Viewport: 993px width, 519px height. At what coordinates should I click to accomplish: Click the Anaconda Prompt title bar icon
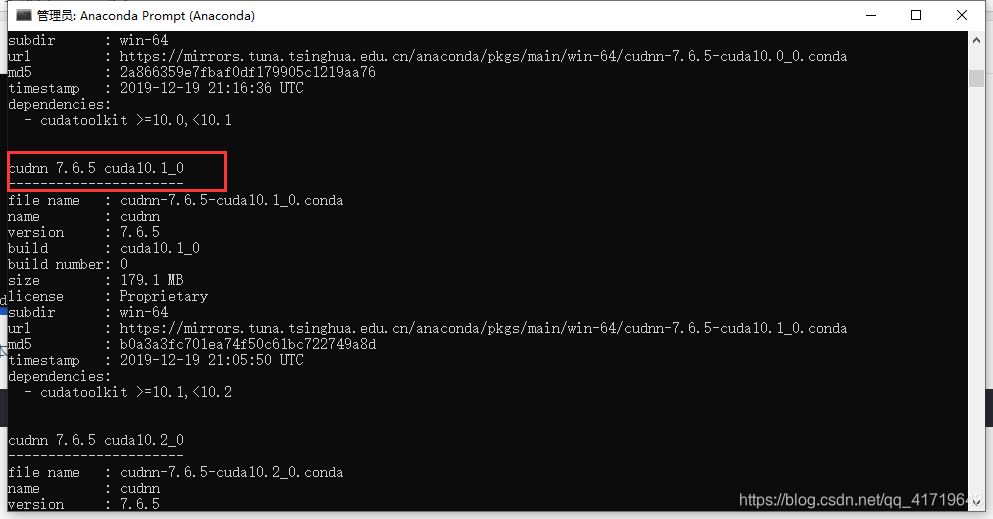(23, 15)
